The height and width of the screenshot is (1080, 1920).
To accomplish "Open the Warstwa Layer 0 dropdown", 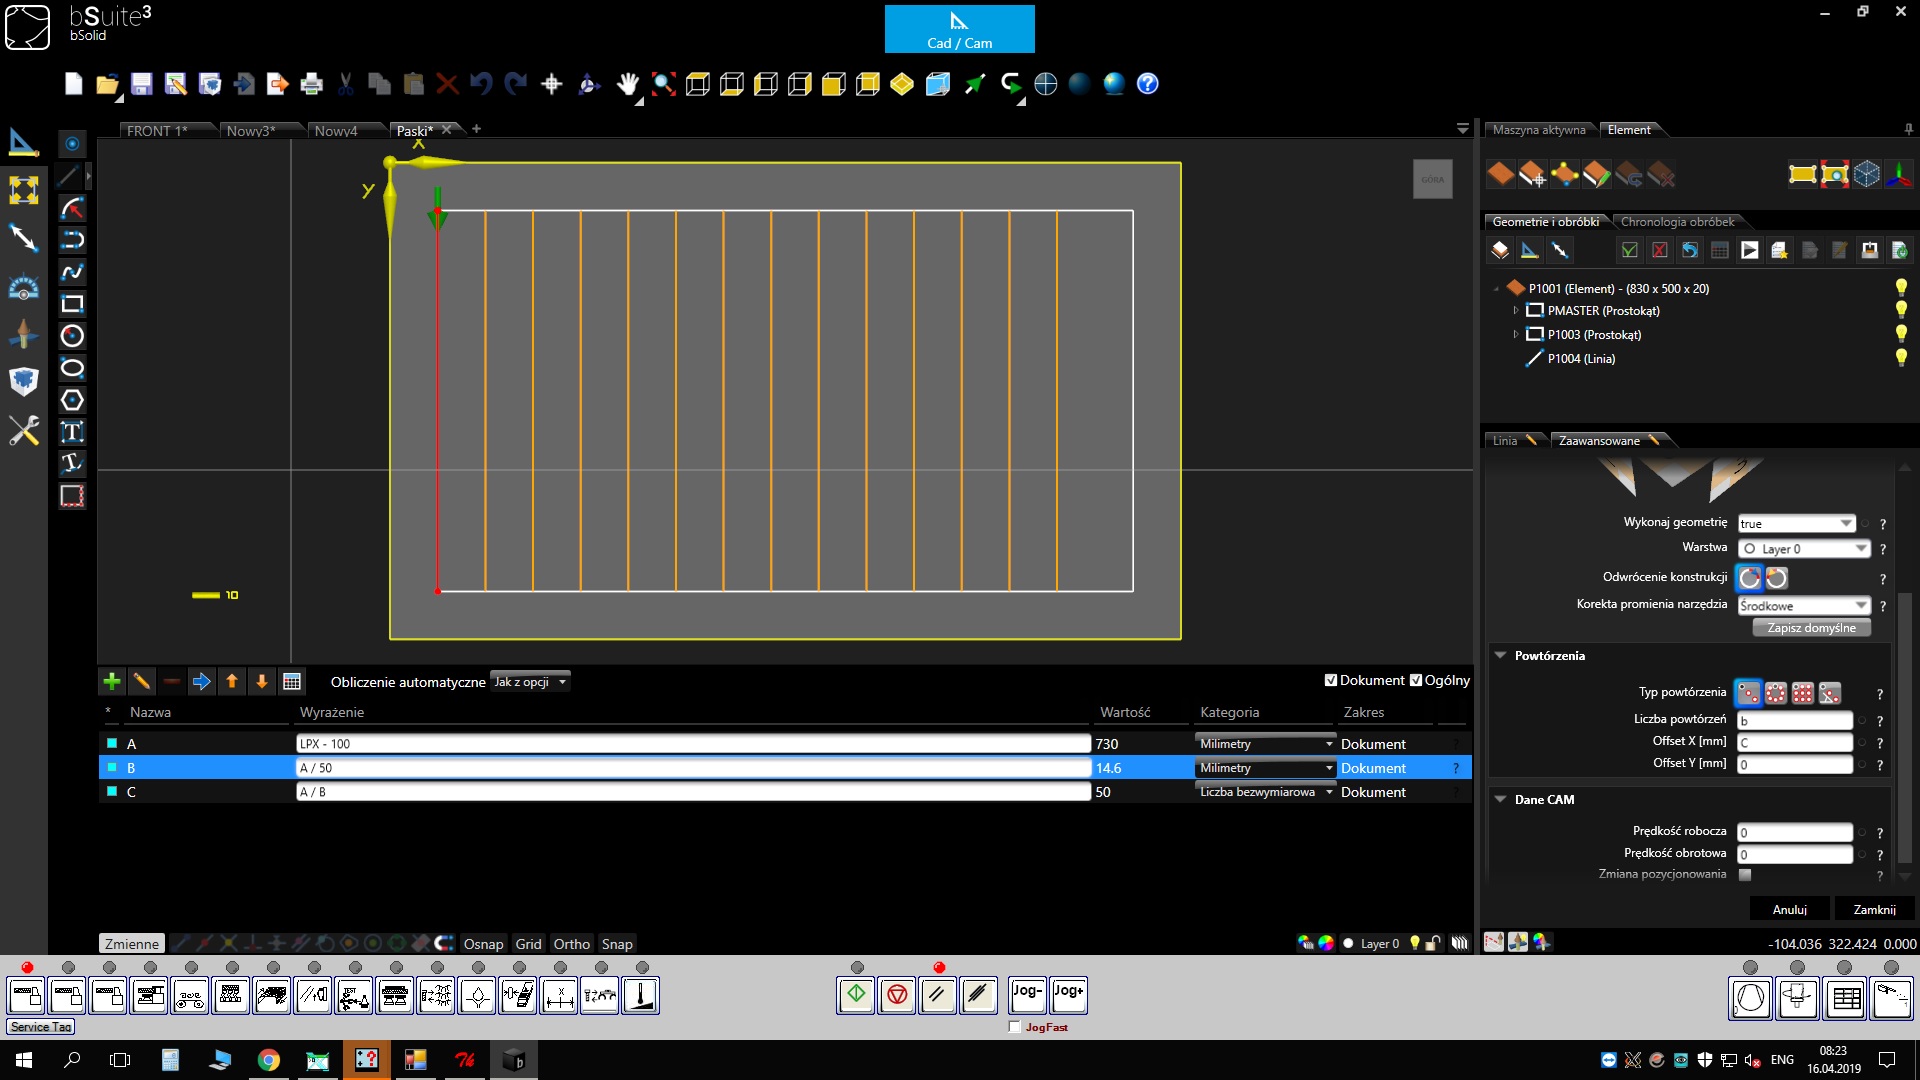I will [x=1804, y=549].
